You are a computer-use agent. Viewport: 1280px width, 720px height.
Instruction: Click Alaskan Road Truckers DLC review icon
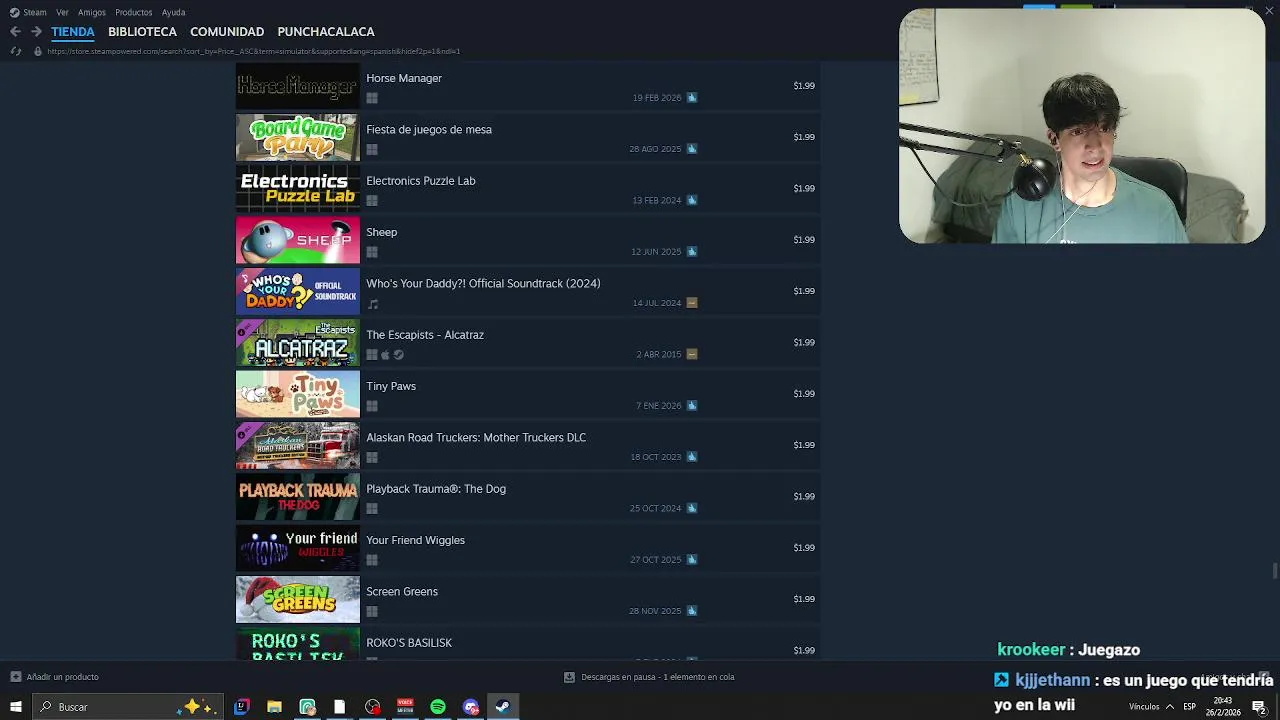692,457
